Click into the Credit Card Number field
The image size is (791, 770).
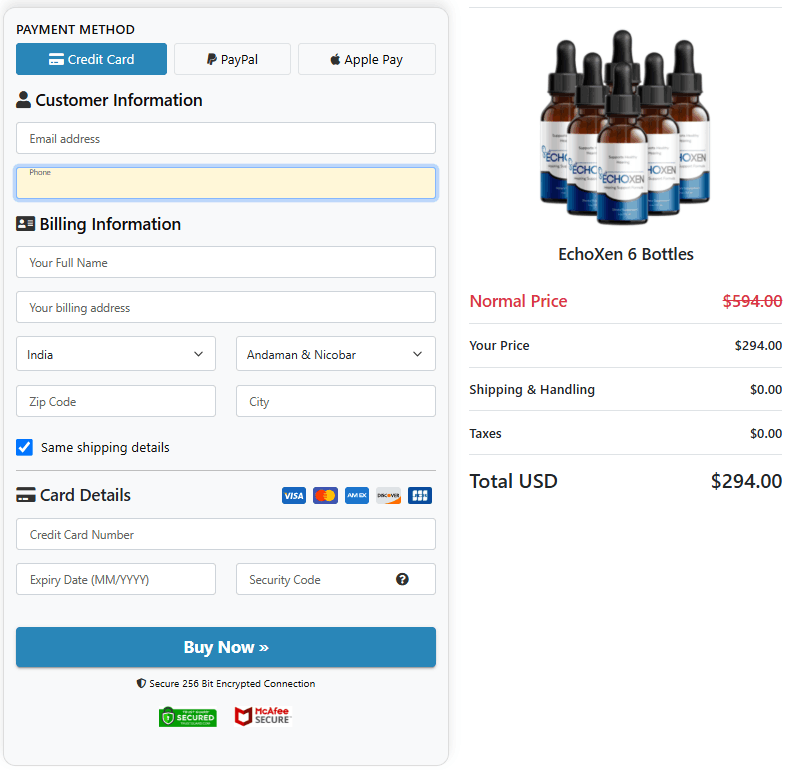click(226, 534)
